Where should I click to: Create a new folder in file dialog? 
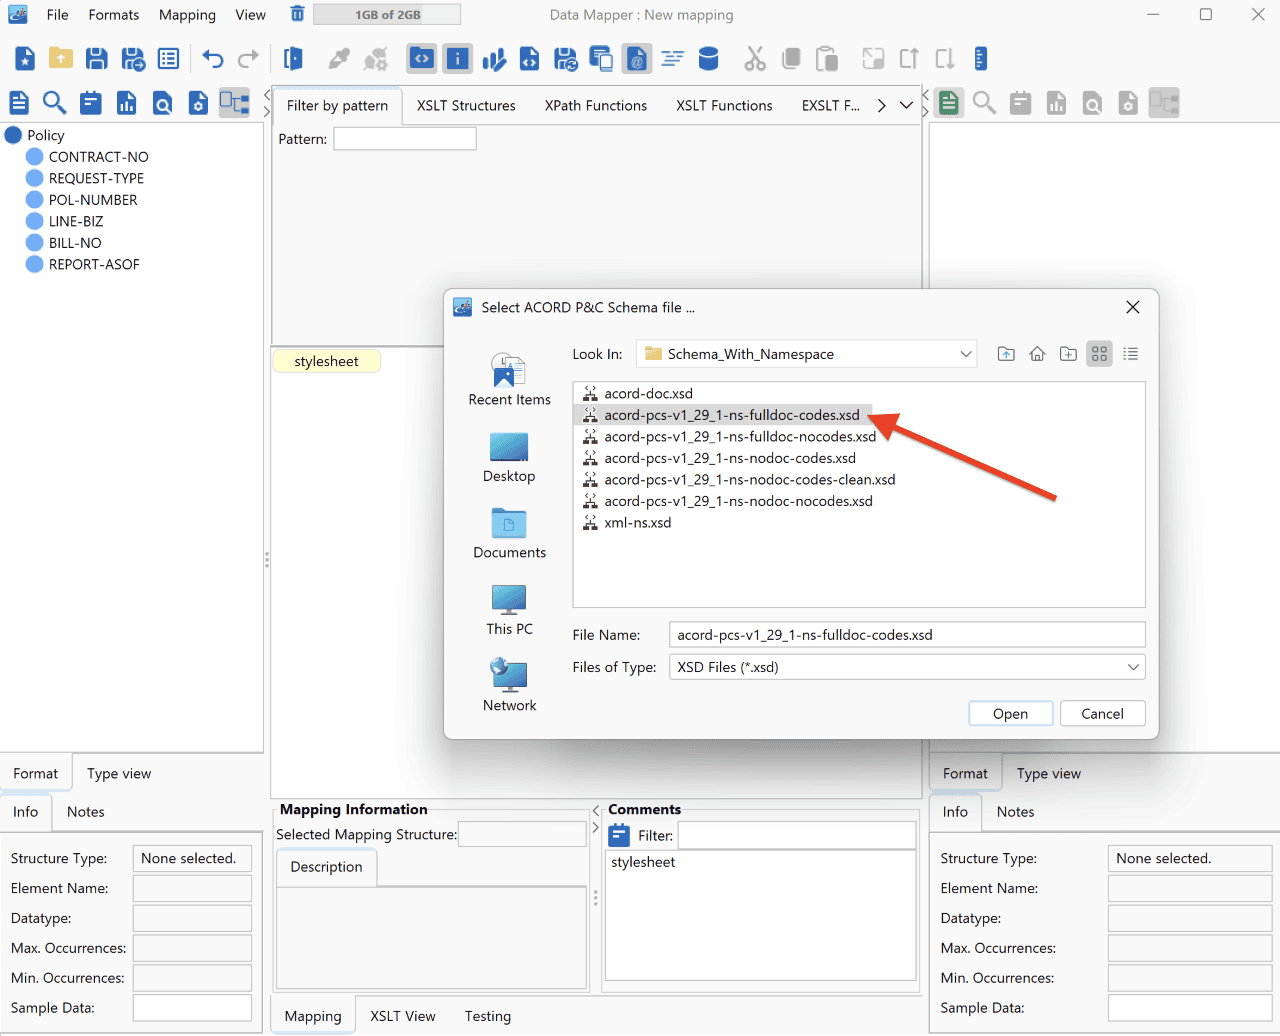pos(1068,354)
